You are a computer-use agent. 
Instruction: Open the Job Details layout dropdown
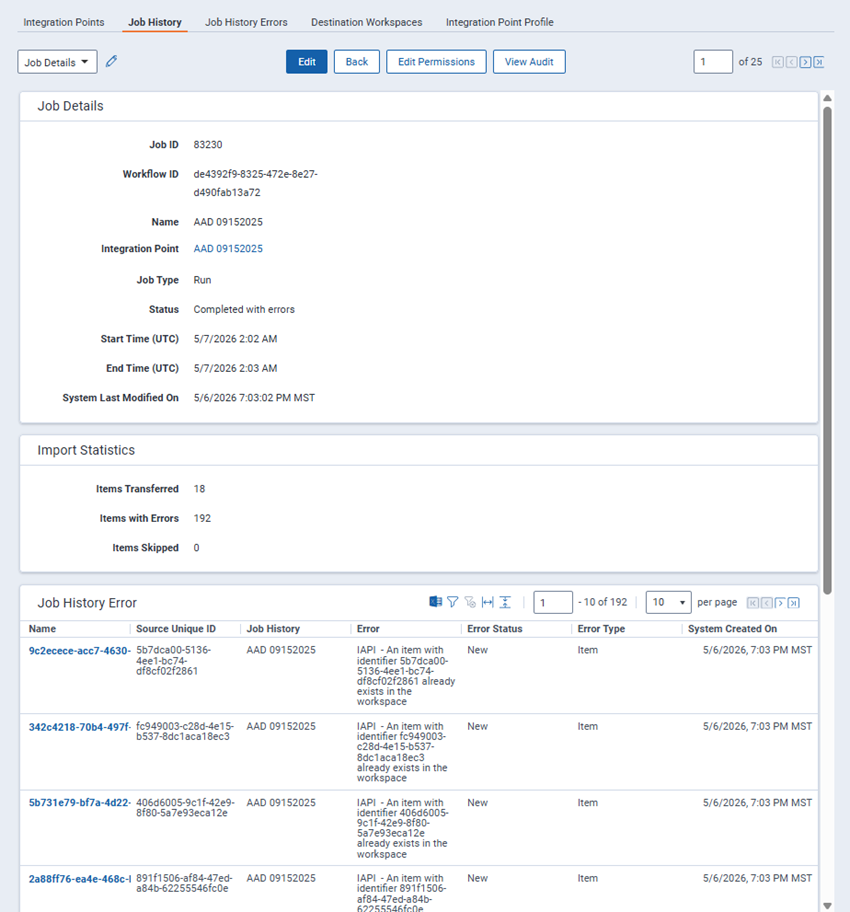pyautogui.click(x=58, y=62)
